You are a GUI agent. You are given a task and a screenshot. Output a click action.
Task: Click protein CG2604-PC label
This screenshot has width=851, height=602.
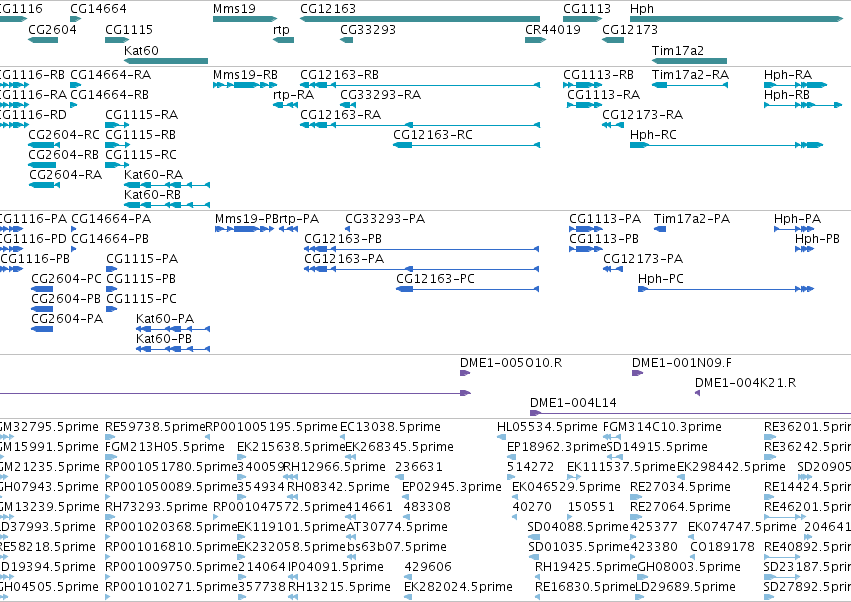[66, 278]
